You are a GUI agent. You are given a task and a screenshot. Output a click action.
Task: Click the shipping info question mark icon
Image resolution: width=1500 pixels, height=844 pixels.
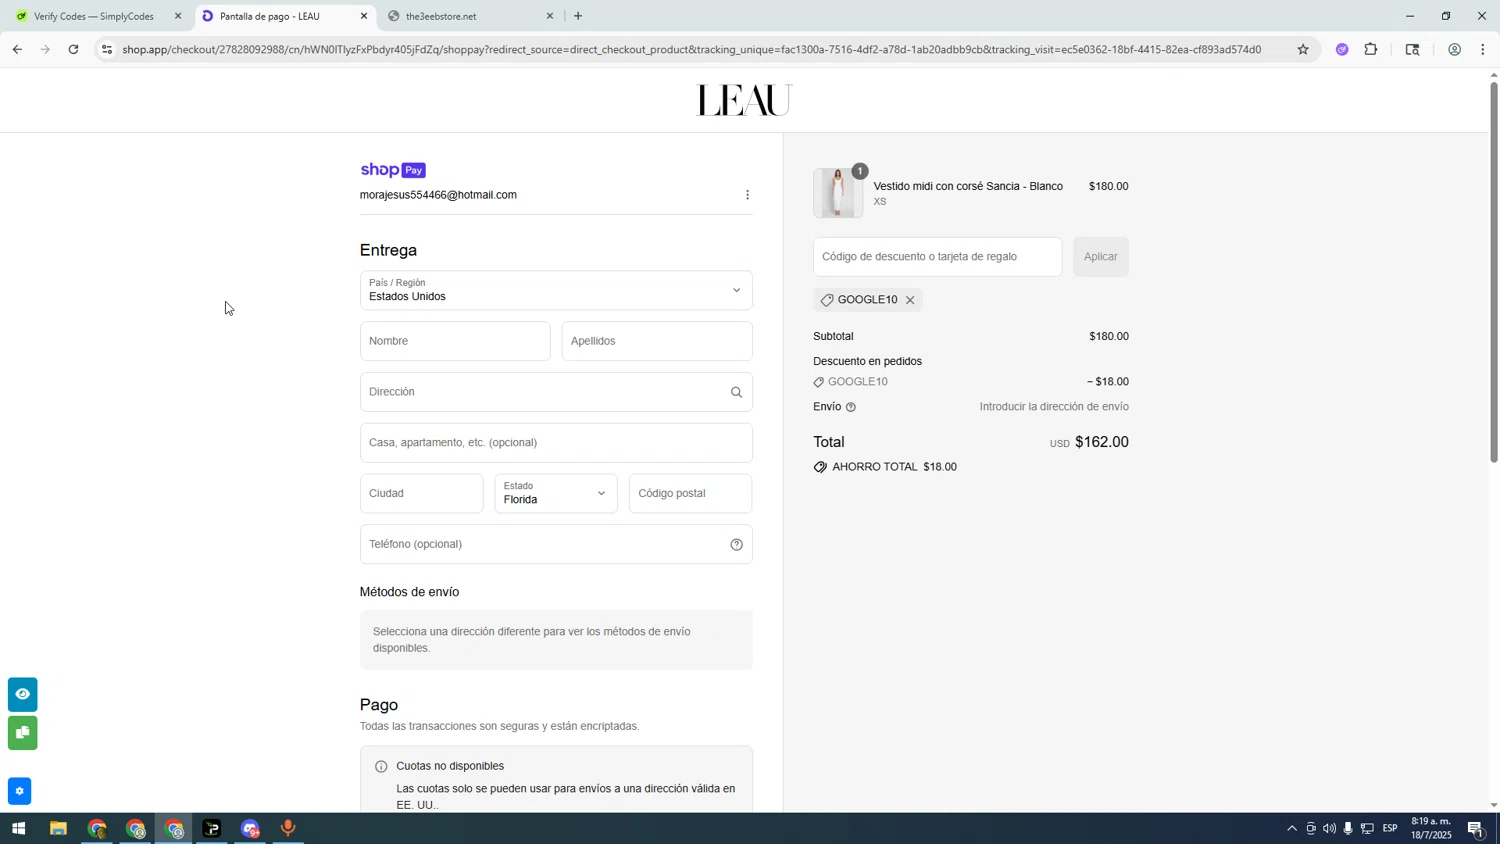851,407
